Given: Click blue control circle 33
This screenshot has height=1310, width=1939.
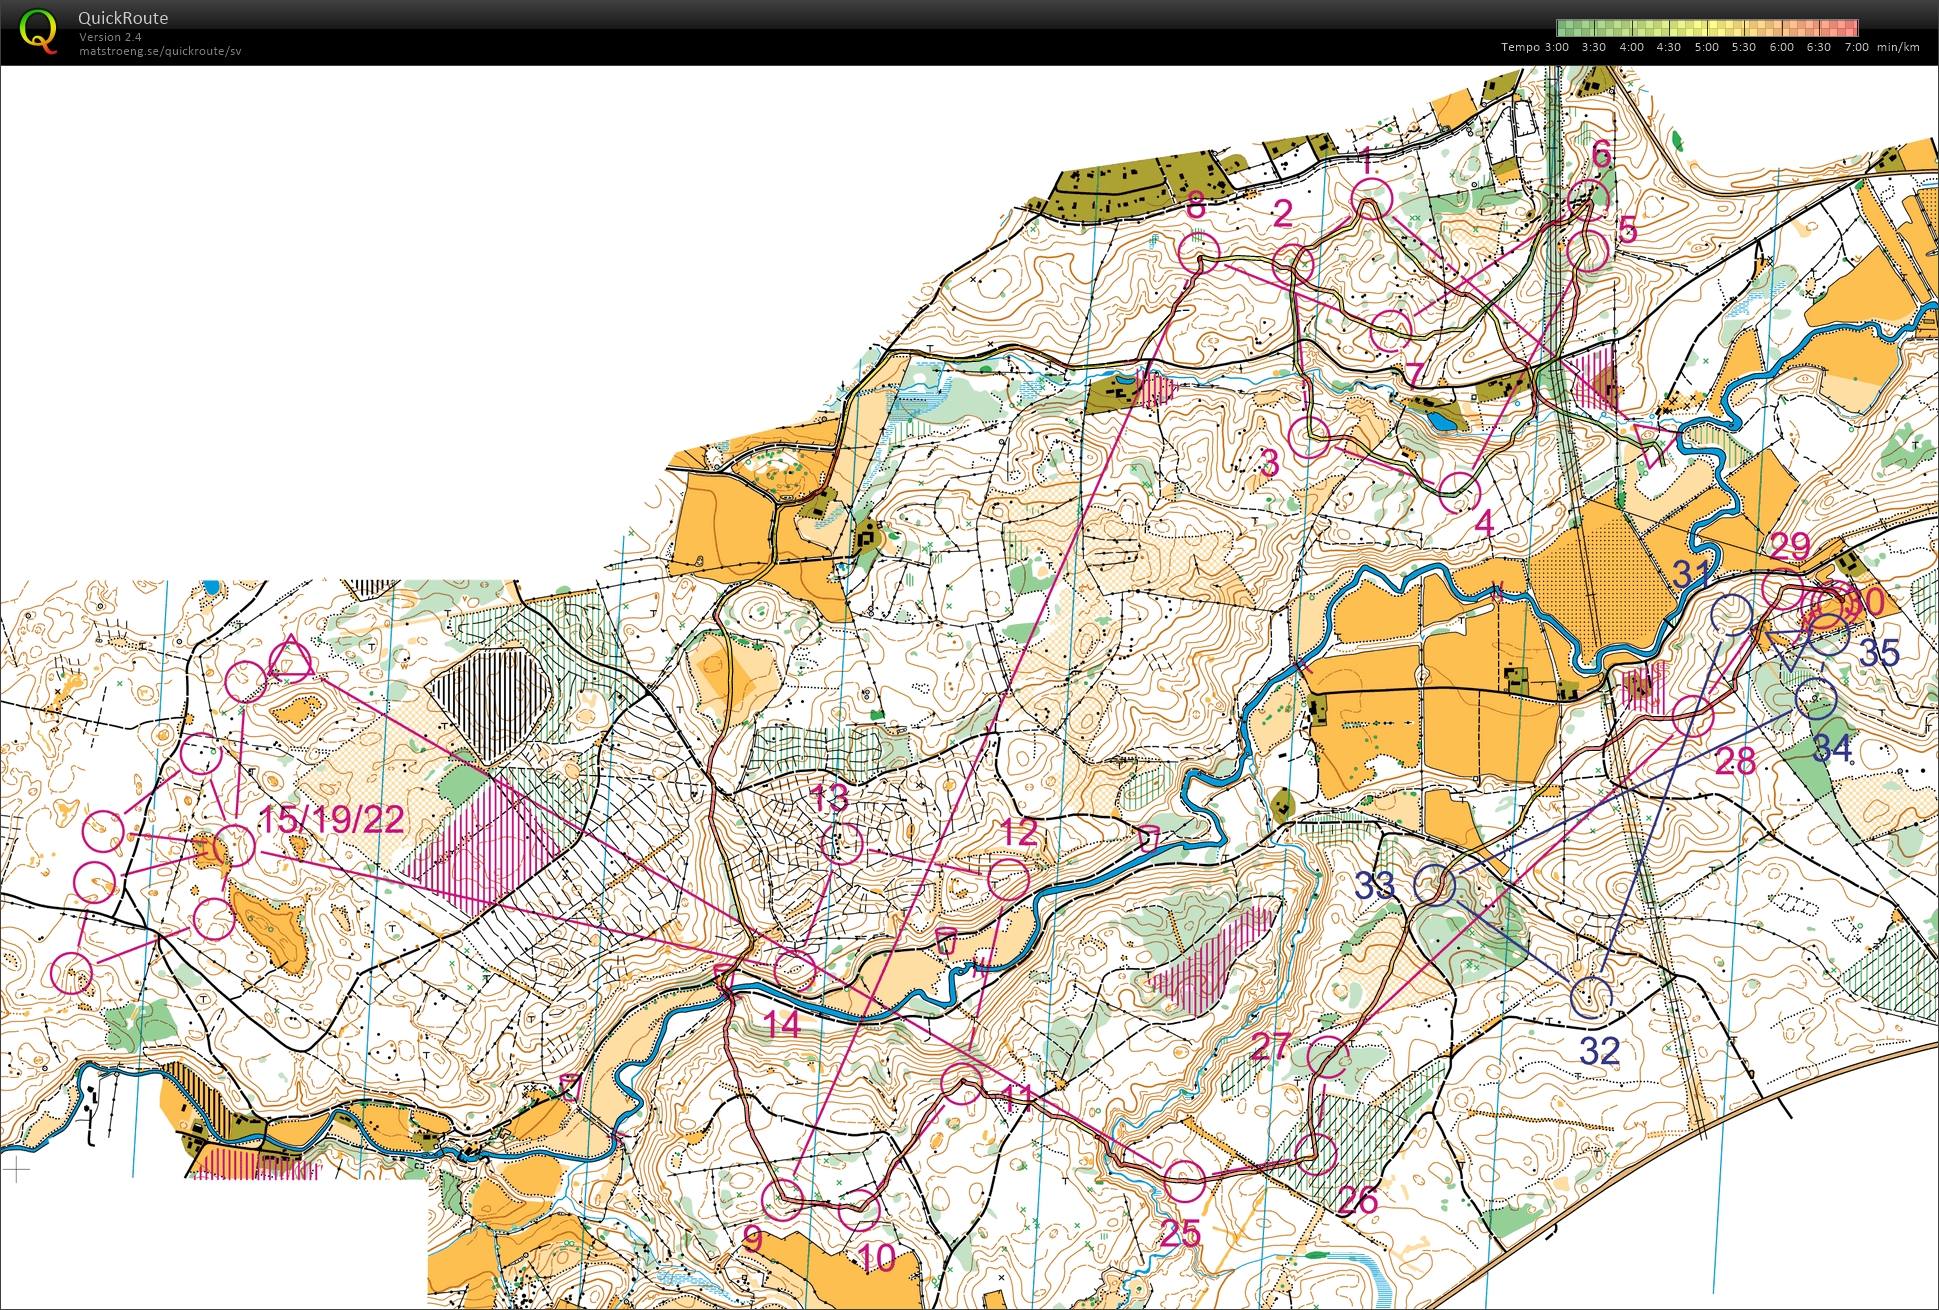Looking at the screenshot, I should [x=1435, y=884].
